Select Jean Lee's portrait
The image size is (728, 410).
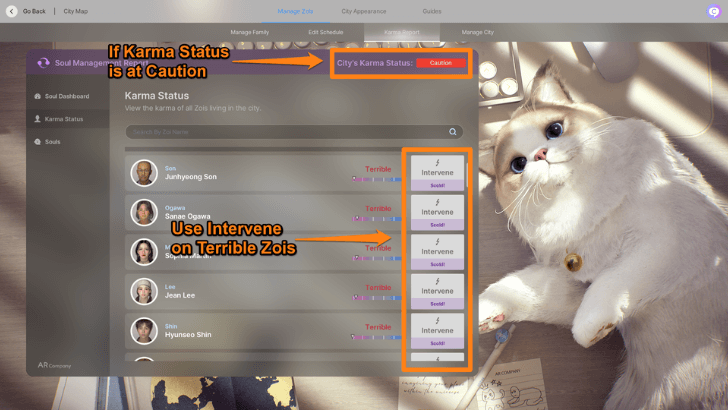tap(144, 291)
